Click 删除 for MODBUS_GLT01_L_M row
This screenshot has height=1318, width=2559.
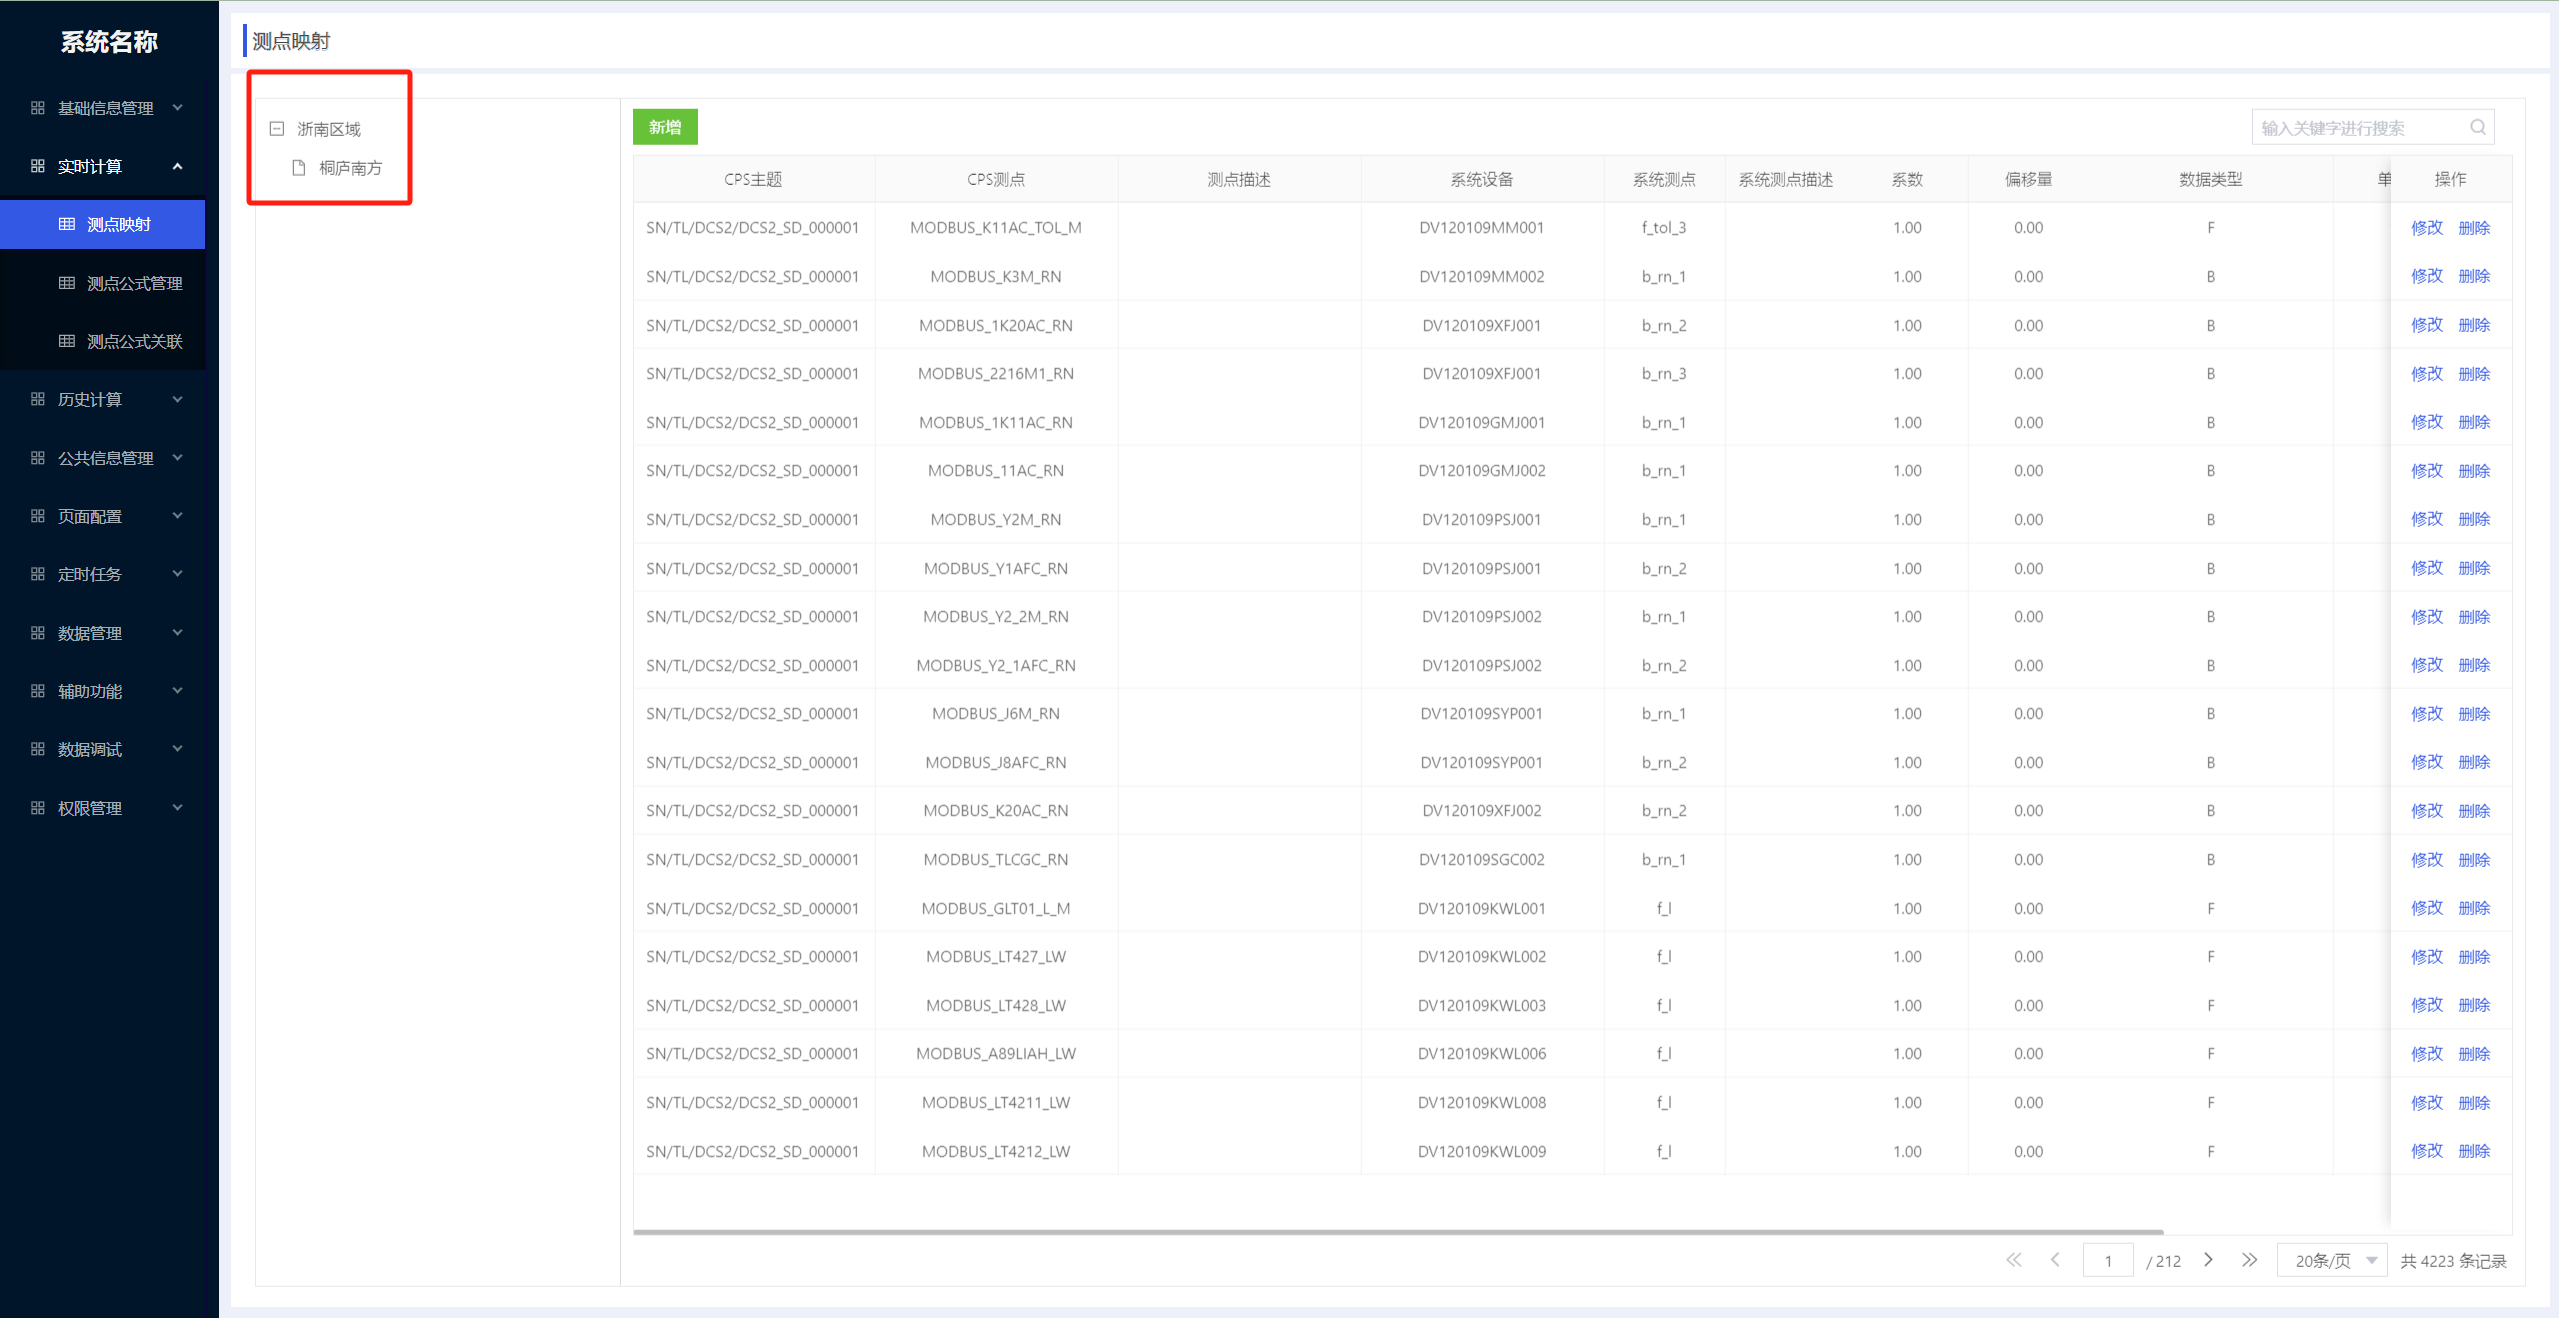tap(2474, 908)
